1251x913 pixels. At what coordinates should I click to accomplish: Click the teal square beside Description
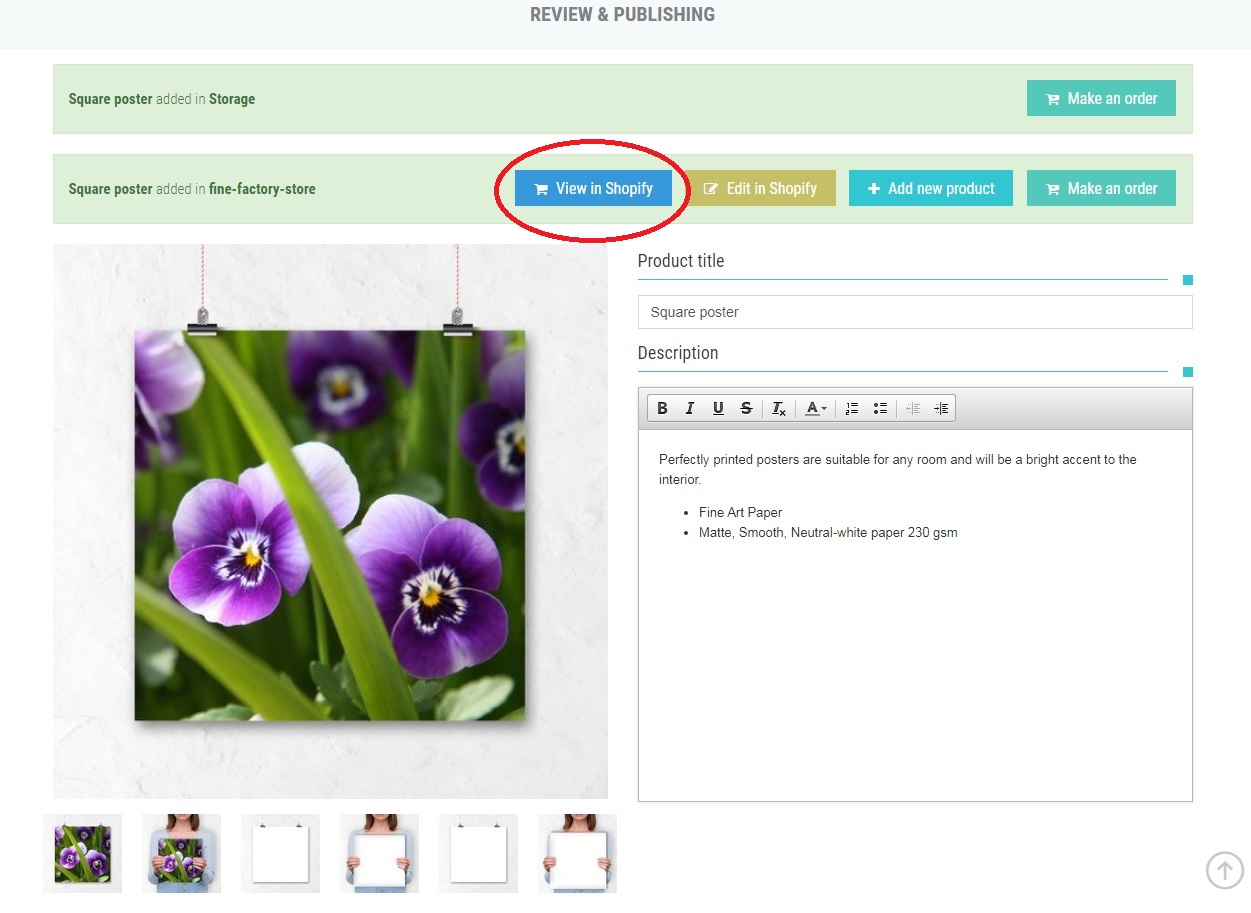click(1188, 372)
